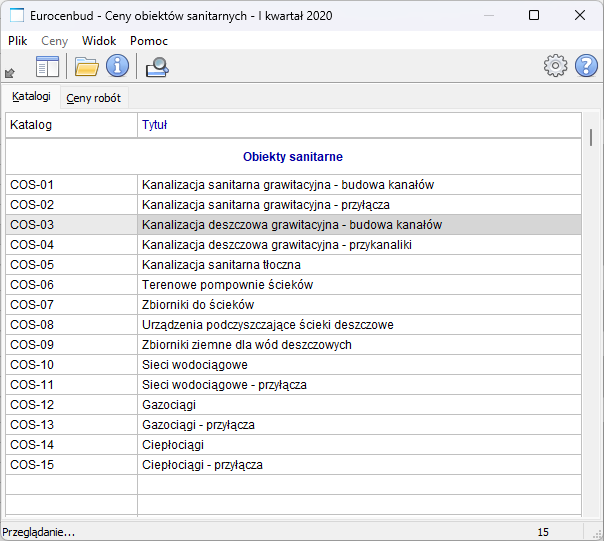Select the Katalogi tab

(31, 97)
